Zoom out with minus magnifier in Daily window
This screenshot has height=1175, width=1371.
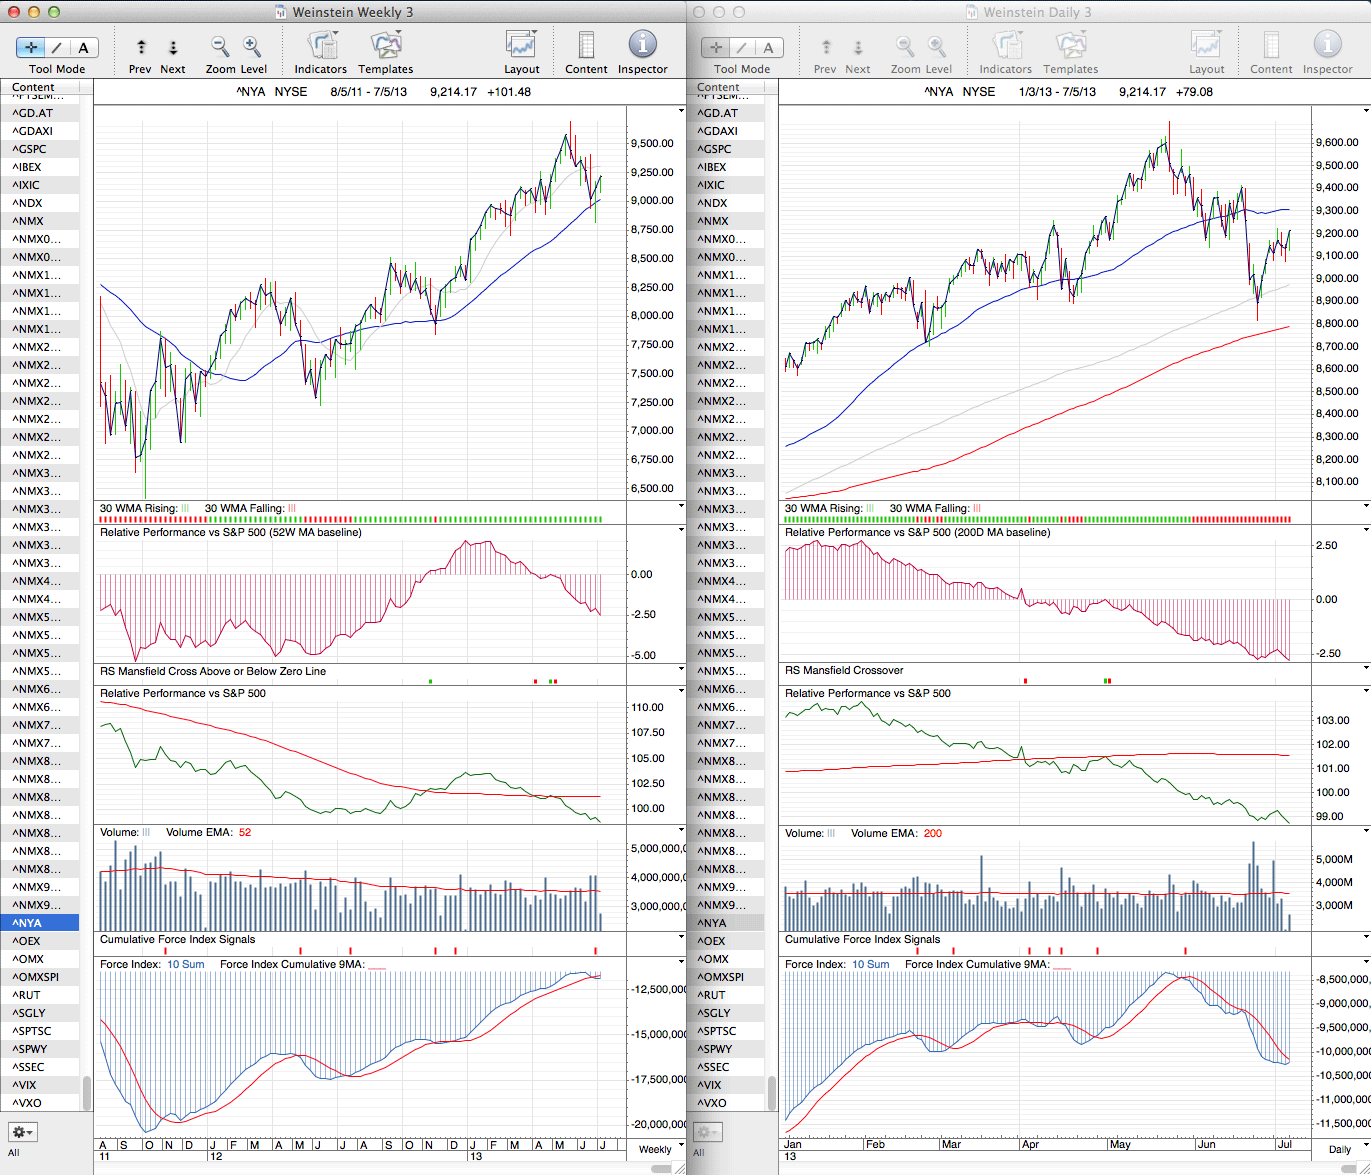[x=905, y=46]
